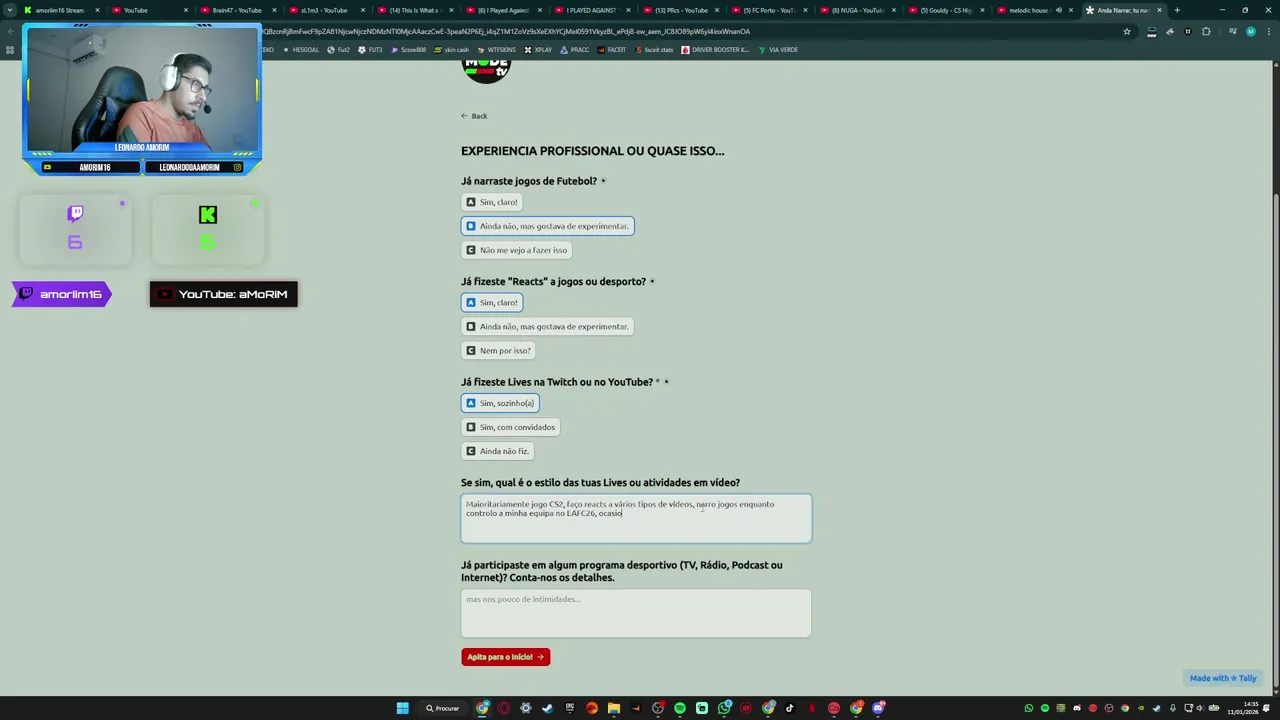Click the red 'Apita para o início!' button
The width and height of the screenshot is (1280, 720).
coord(505,657)
